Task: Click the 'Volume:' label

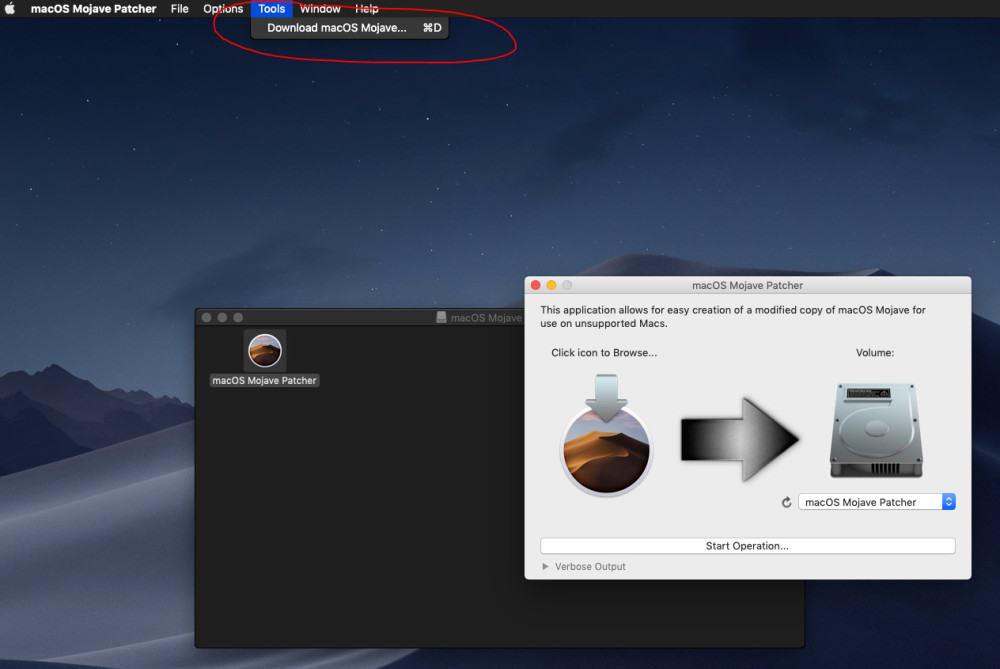Action: 874,353
